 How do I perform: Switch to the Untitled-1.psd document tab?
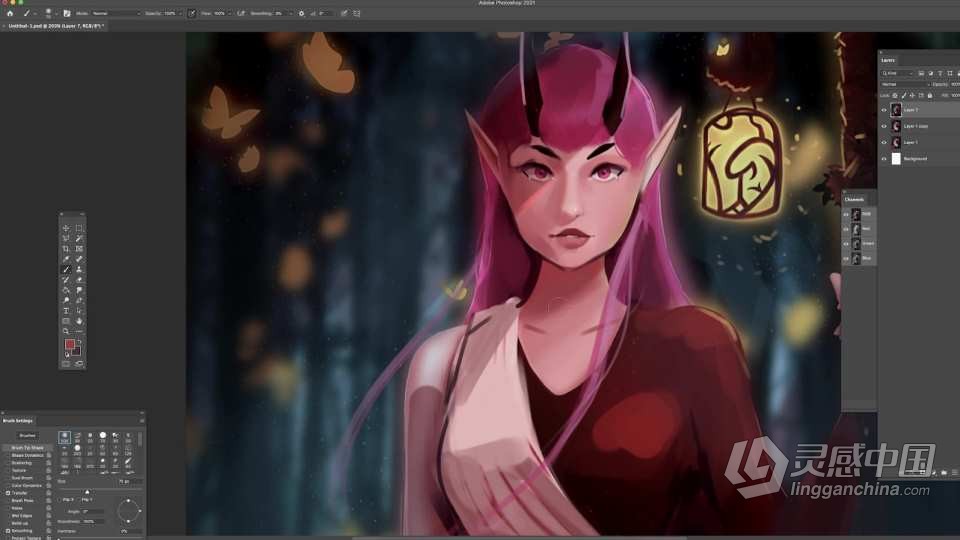[55, 26]
